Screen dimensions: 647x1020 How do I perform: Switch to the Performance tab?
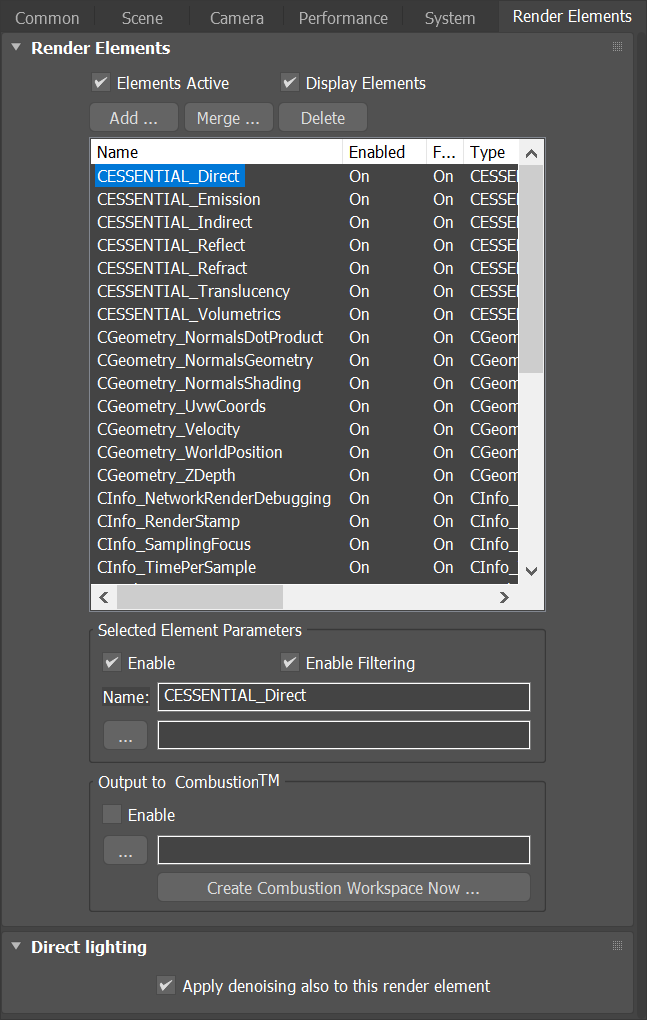click(343, 18)
